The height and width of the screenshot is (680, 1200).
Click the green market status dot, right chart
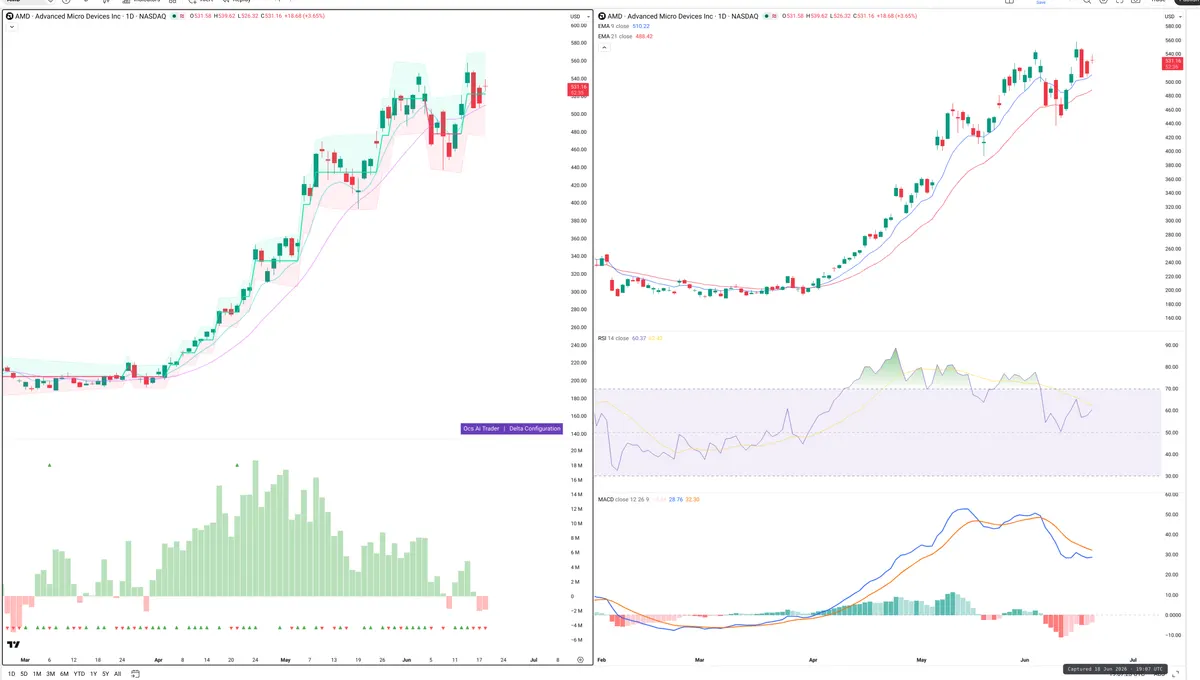click(769, 17)
